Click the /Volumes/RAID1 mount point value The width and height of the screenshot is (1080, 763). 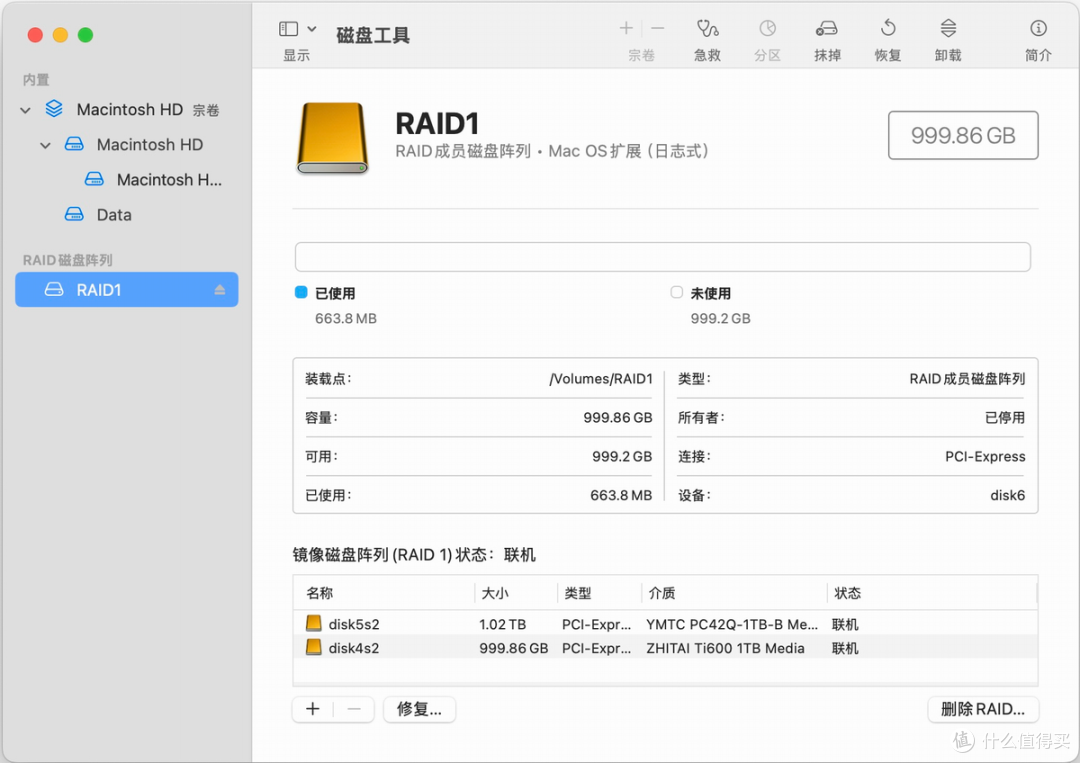point(601,379)
